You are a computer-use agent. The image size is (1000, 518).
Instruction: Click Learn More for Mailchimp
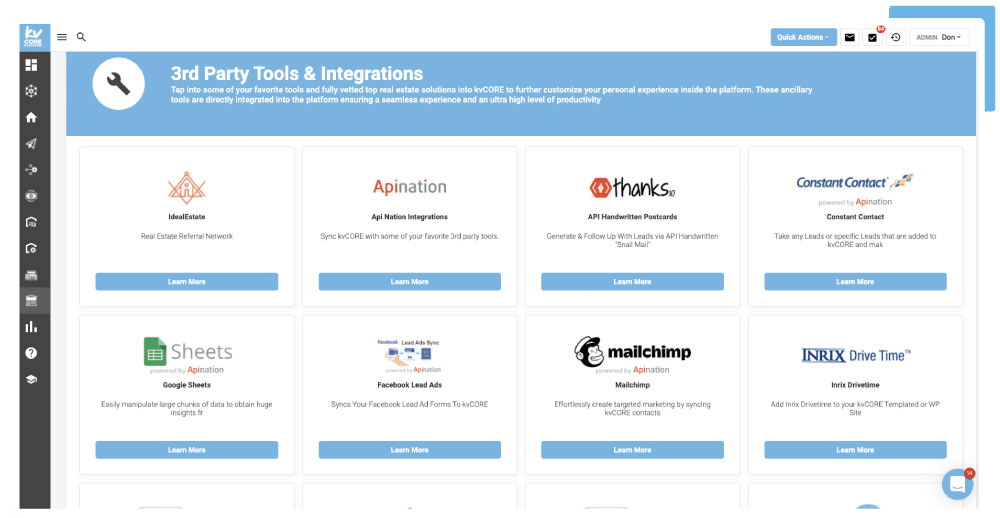632,450
